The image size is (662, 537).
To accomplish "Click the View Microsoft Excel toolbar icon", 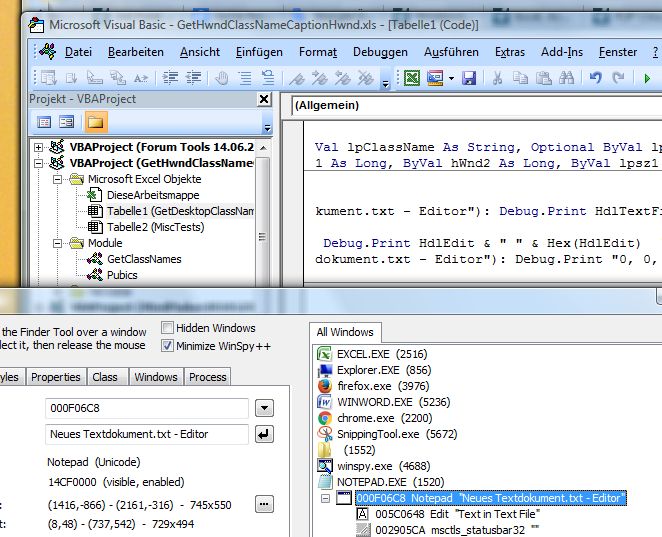I will click(x=412, y=78).
